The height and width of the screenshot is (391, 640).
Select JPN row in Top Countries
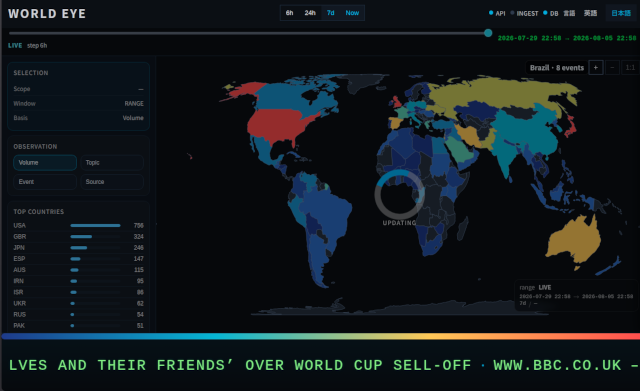(x=78, y=248)
